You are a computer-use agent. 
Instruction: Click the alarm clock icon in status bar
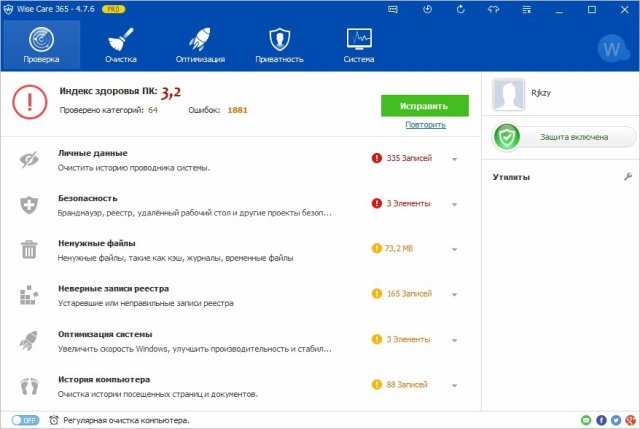(x=52, y=420)
